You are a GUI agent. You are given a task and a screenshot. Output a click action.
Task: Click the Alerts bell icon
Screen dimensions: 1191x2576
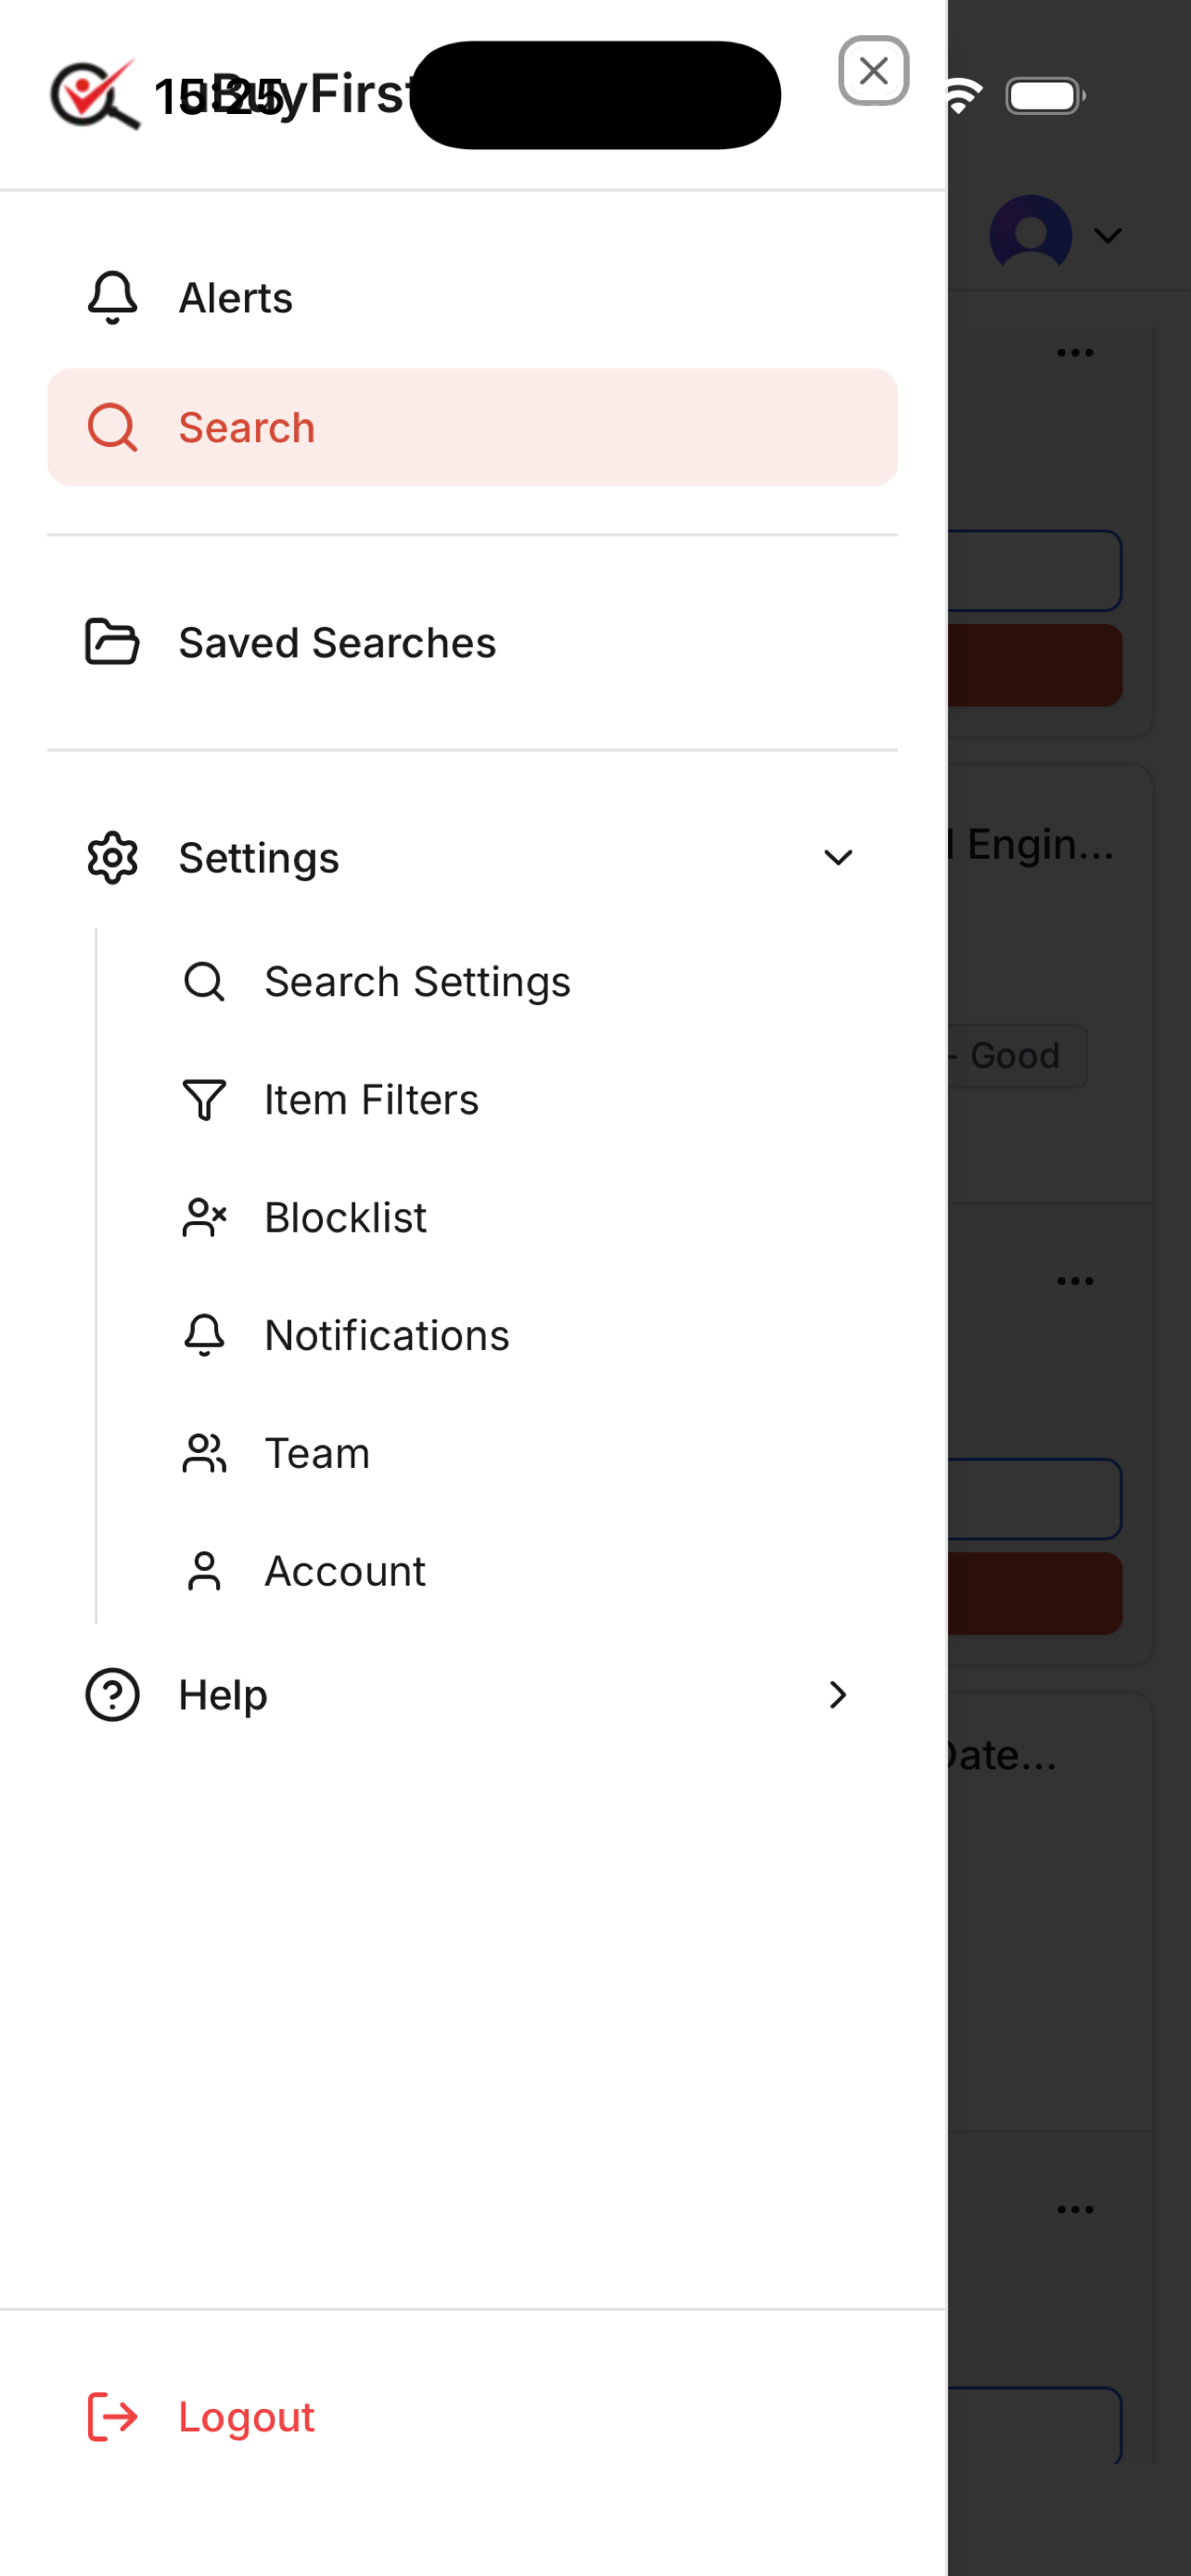tap(112, 298)
